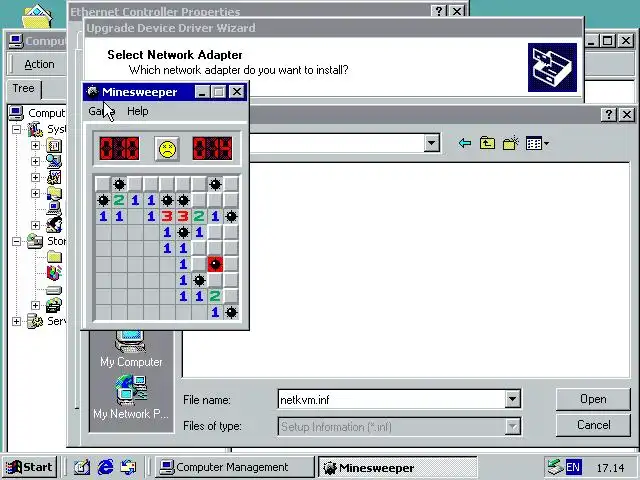Click the Minesweeper taskbar button
The width and height of the screenshot is (640, 480).
click(x=398, y=467)
